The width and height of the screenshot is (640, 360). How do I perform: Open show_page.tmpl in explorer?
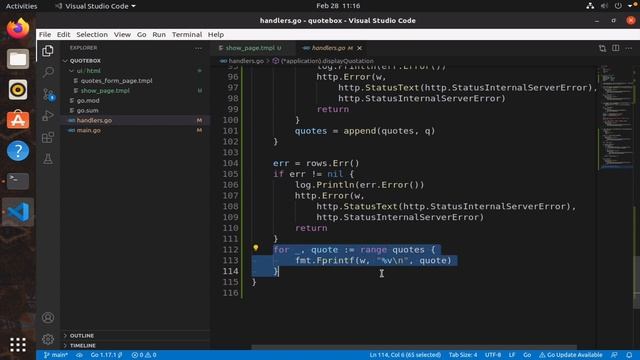(105, 91)
